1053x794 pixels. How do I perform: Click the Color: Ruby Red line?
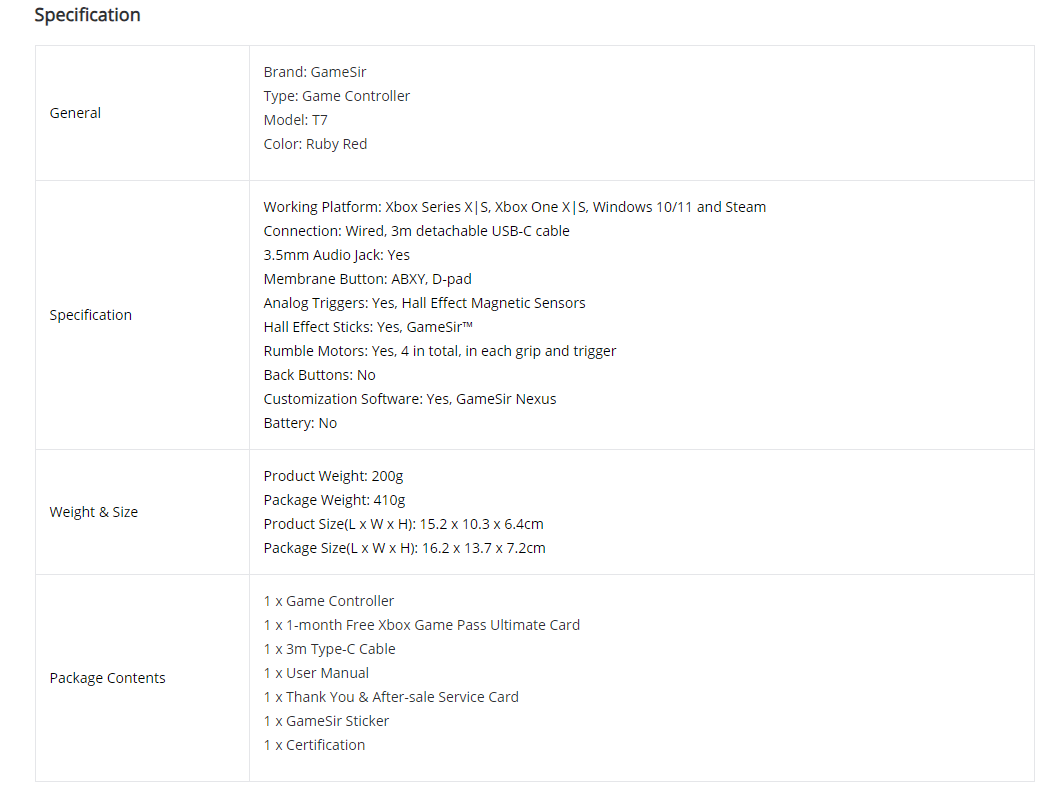[315, 144]
